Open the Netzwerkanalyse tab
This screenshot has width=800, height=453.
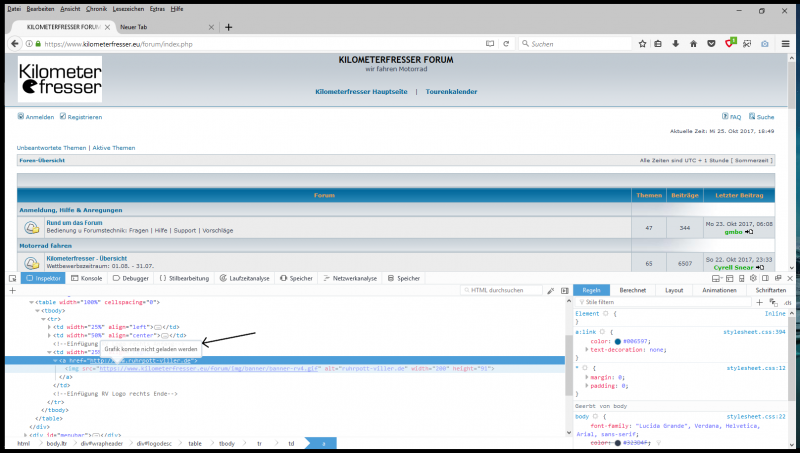(x=349, y=278)
